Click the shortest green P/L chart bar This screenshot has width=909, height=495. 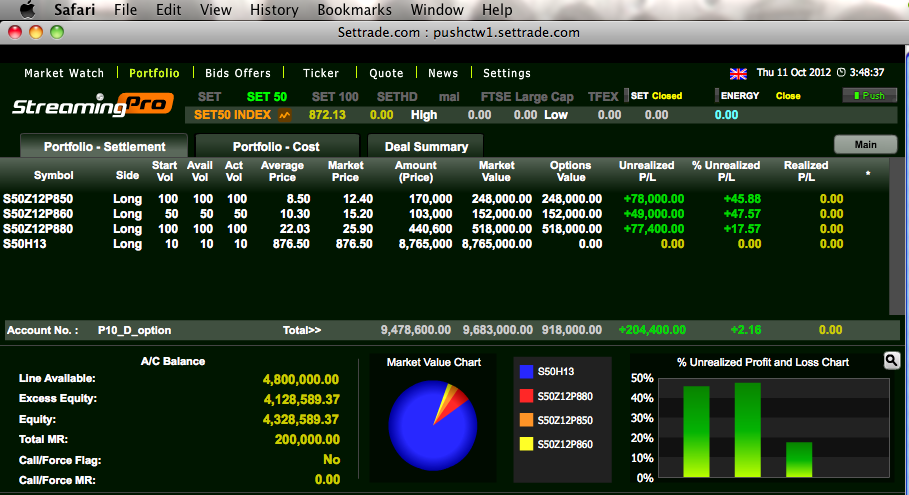pos(799,460)
